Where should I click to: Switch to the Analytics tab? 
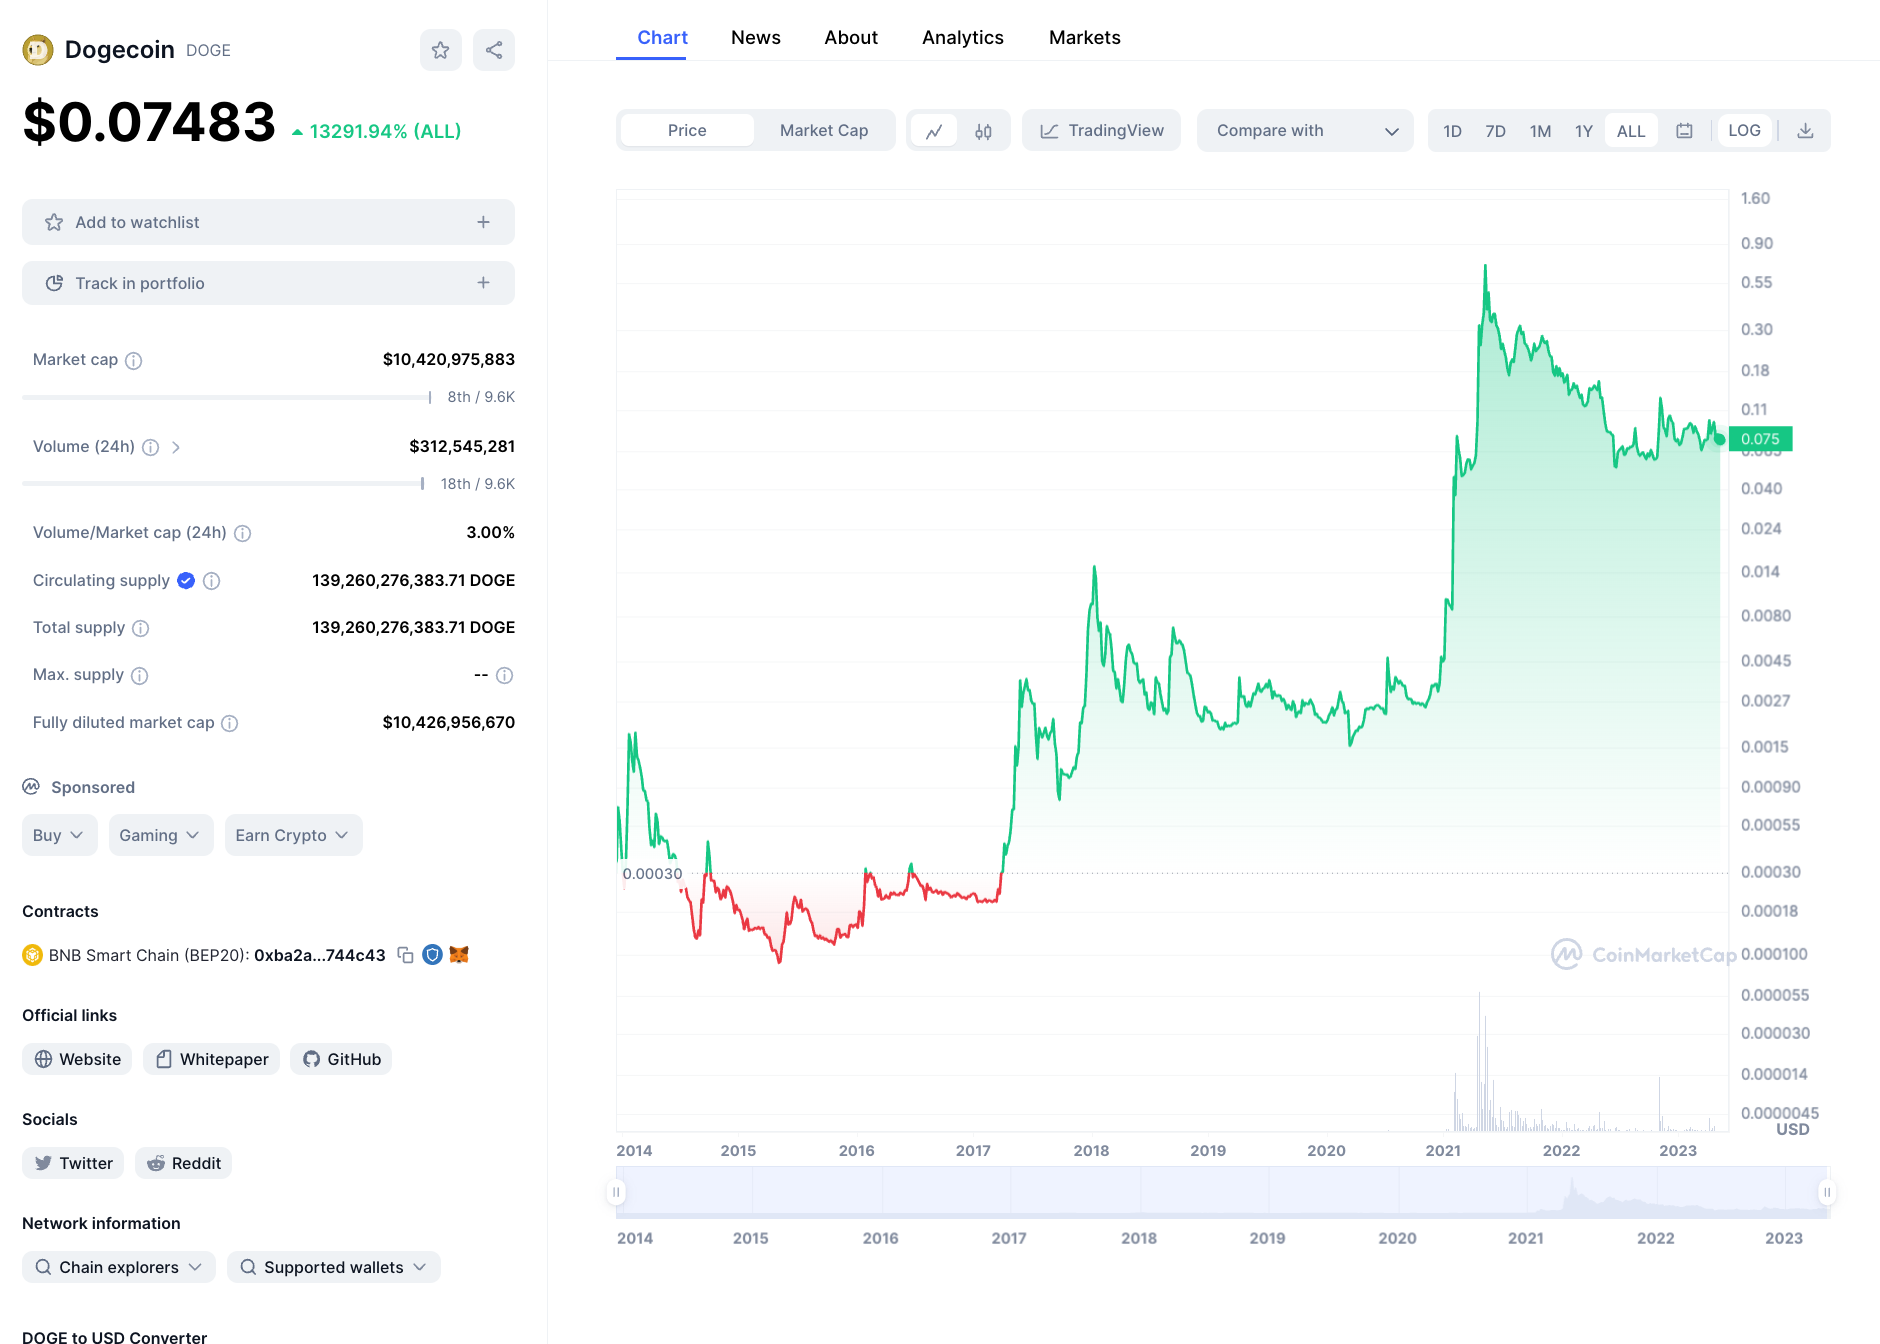[962, 38]
